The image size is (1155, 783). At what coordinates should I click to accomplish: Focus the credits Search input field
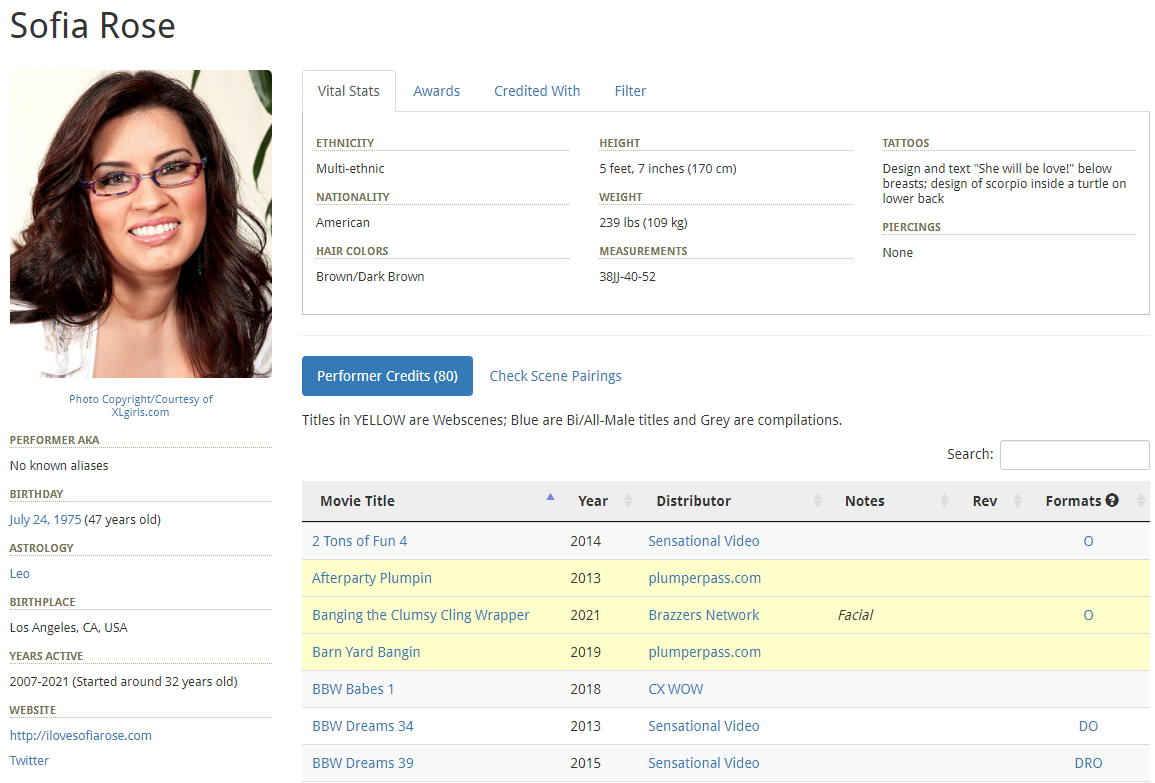[x=1075, y=454]
